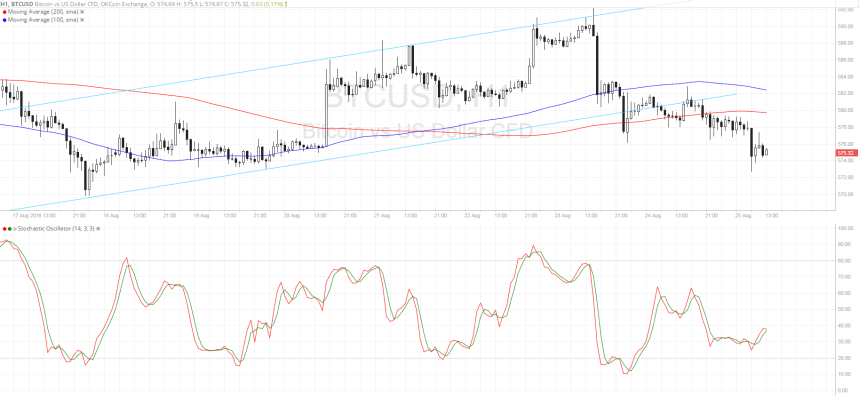Click the 25 Aug date on time axis

pos(743,215)
